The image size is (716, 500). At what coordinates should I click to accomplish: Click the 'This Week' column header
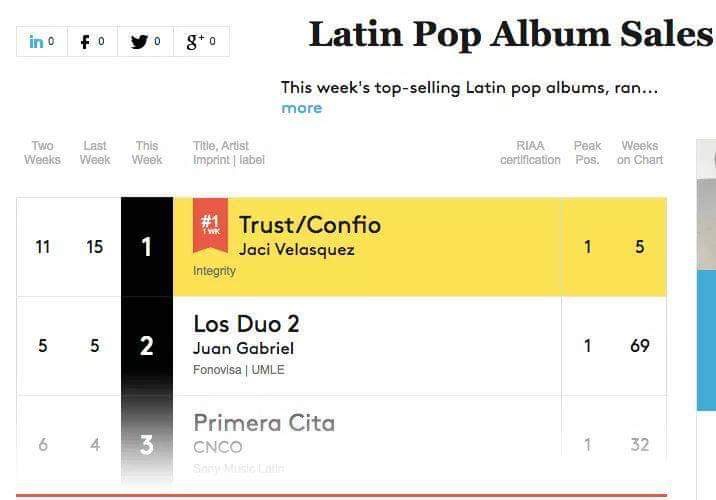click(147, 153)
